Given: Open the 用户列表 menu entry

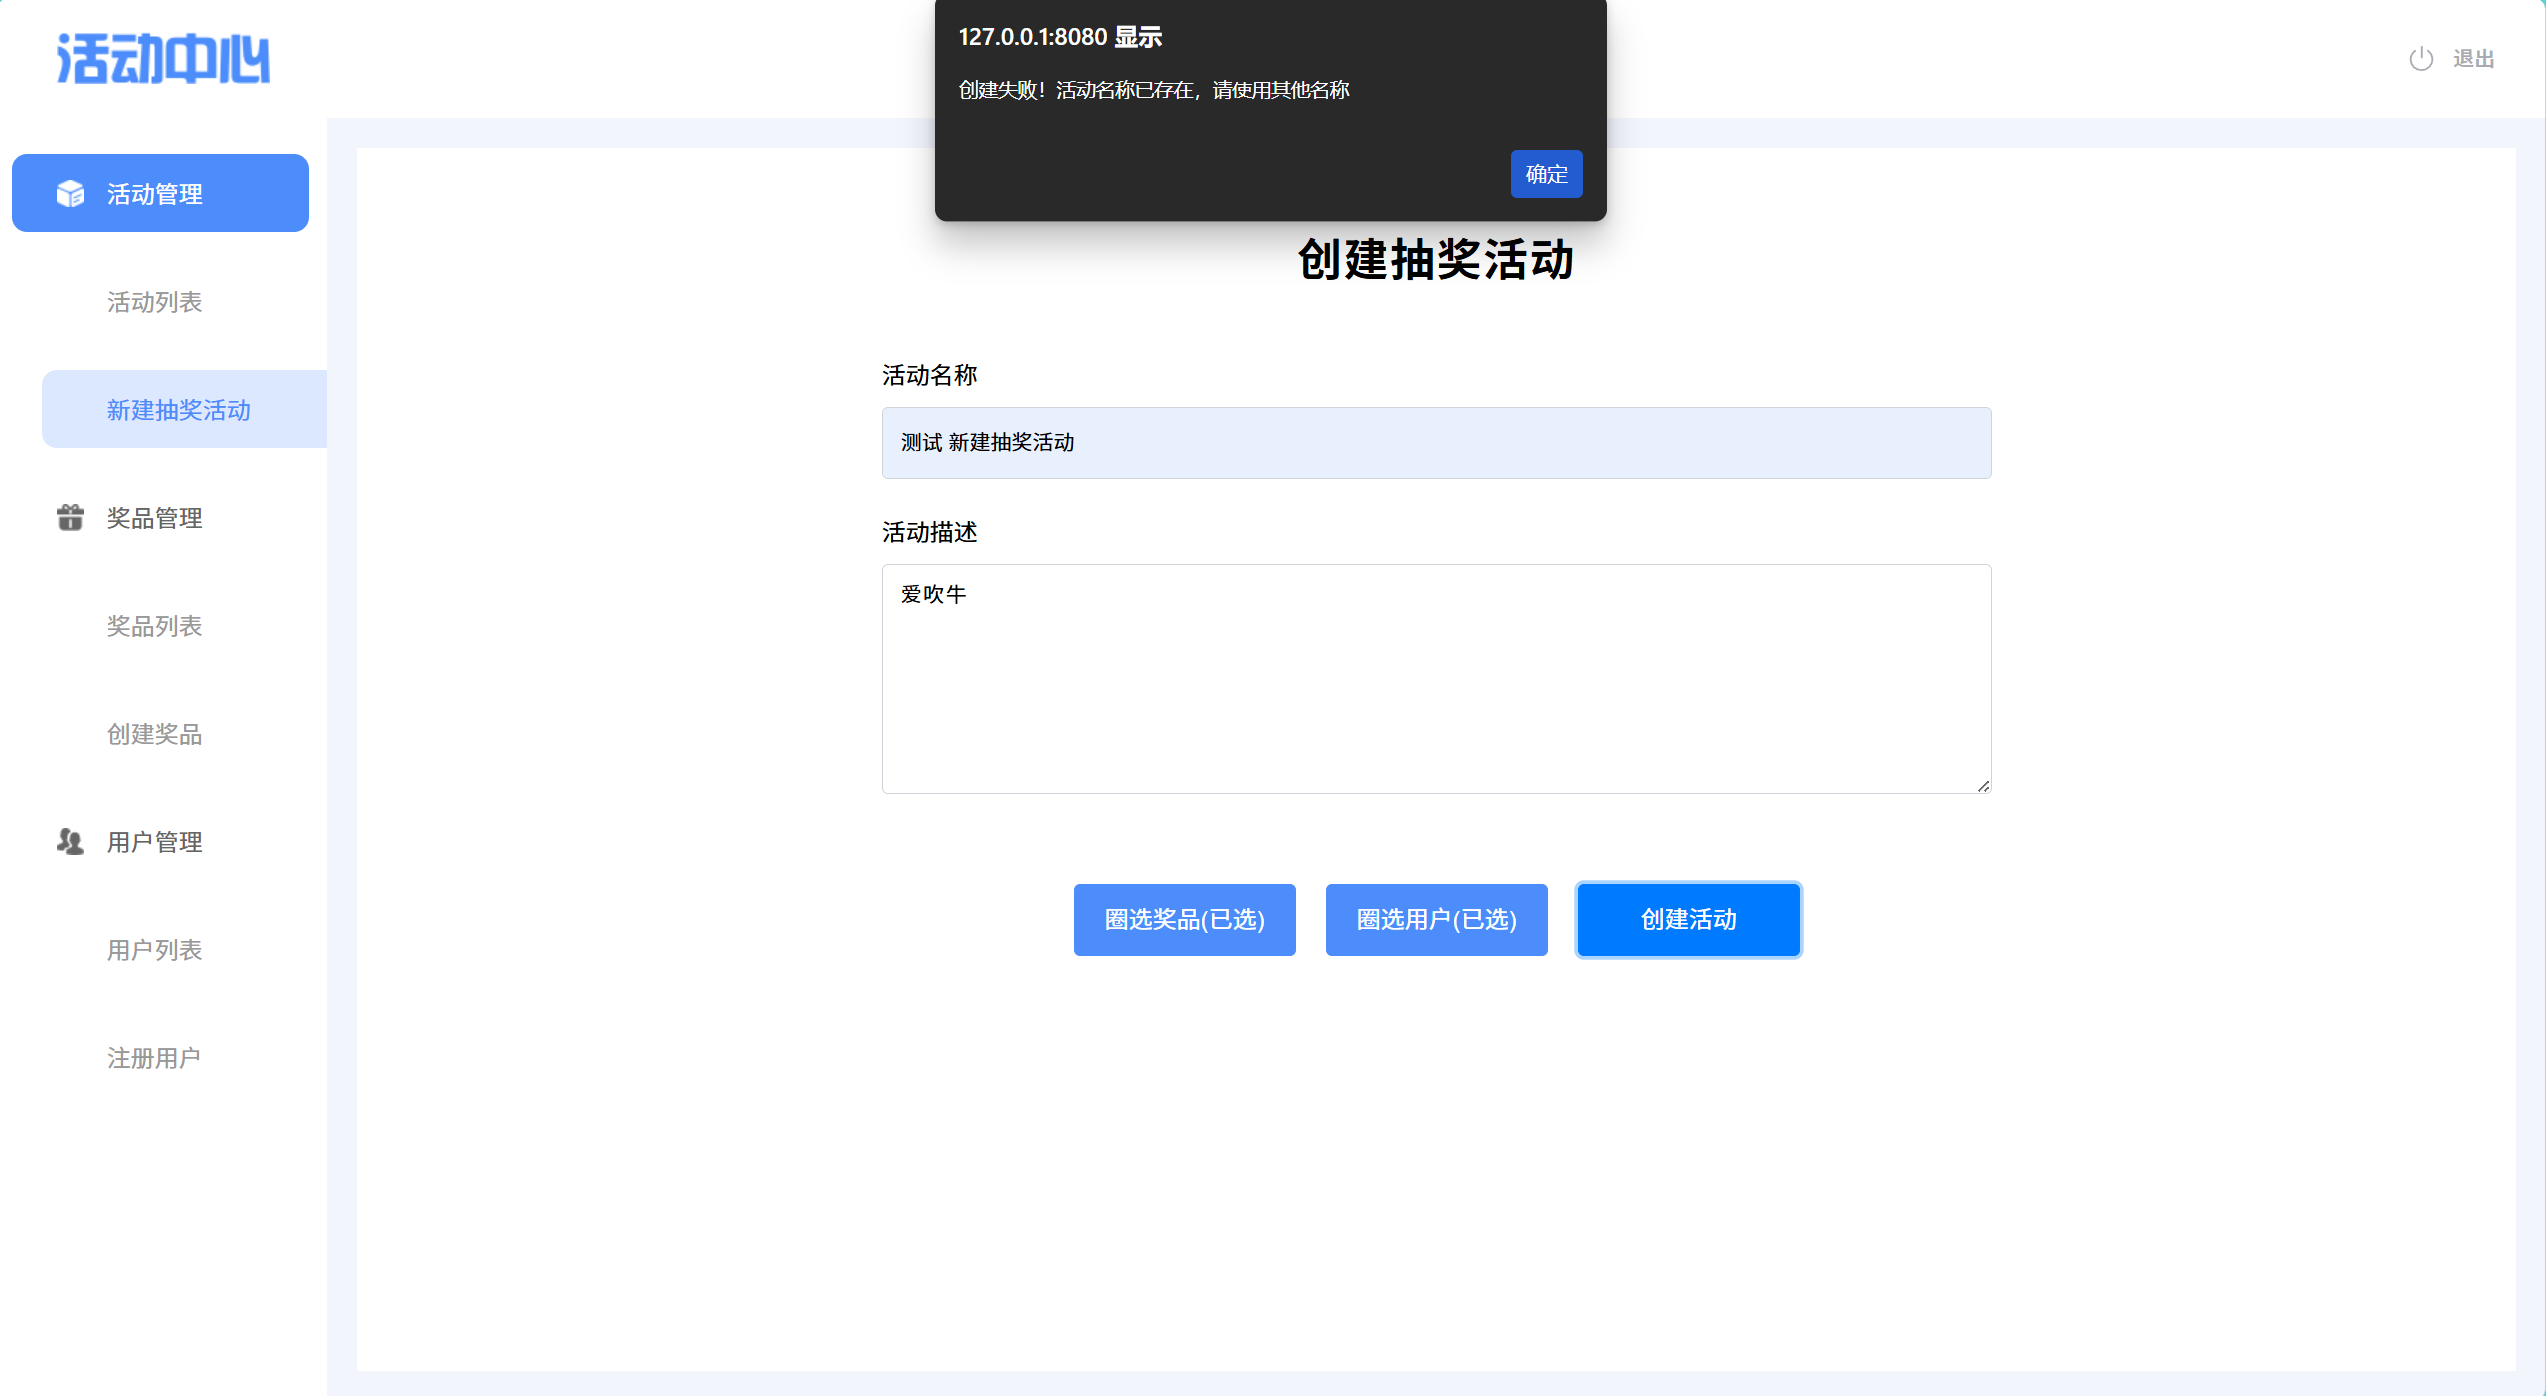Looking at the screenshot, I should [x=155, y=950].
